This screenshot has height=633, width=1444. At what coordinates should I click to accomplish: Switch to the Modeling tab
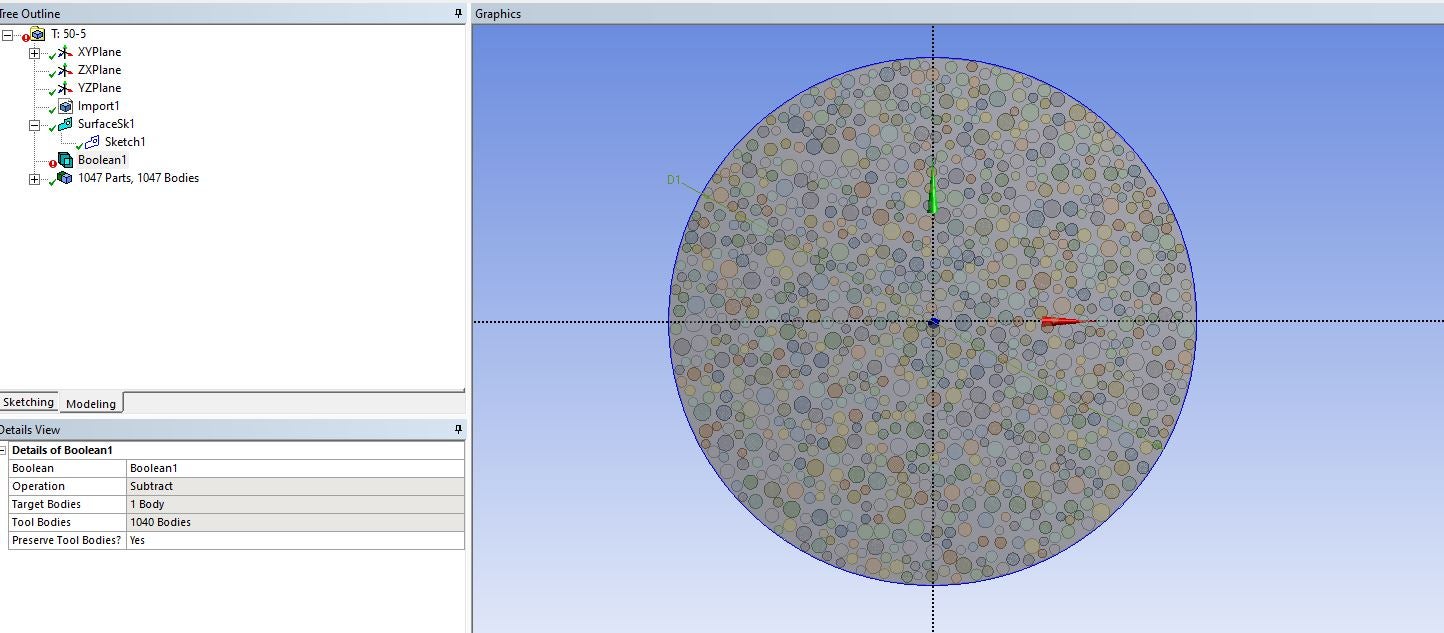[x=91, y=403]
